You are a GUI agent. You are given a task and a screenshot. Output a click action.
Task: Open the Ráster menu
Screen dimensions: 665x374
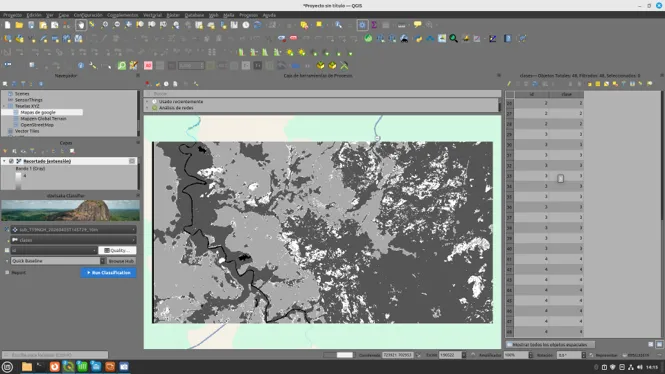pos(173,15)
